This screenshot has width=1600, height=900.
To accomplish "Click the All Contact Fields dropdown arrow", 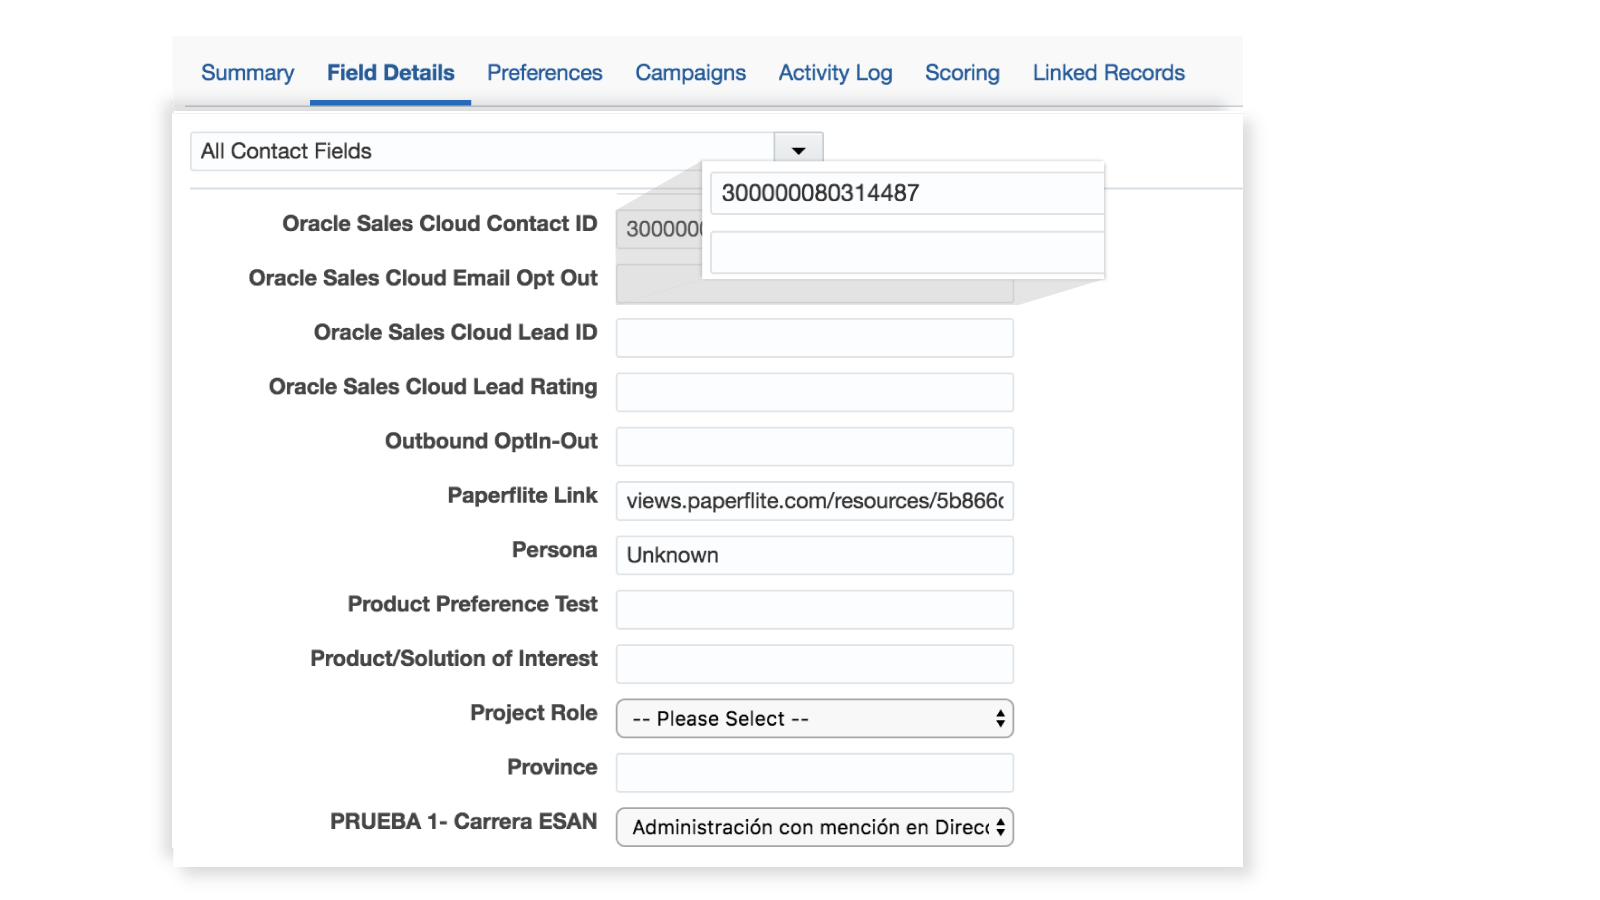I will (x=798, y=151).
